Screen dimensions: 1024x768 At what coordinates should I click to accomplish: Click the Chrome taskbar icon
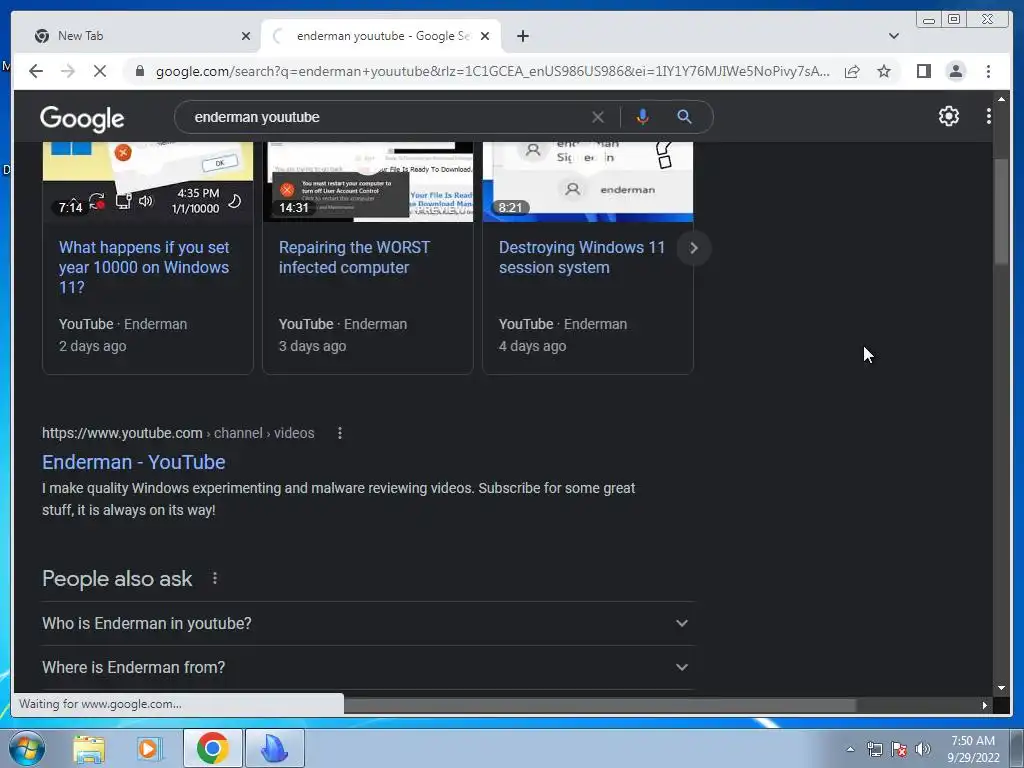pos(212,748)
